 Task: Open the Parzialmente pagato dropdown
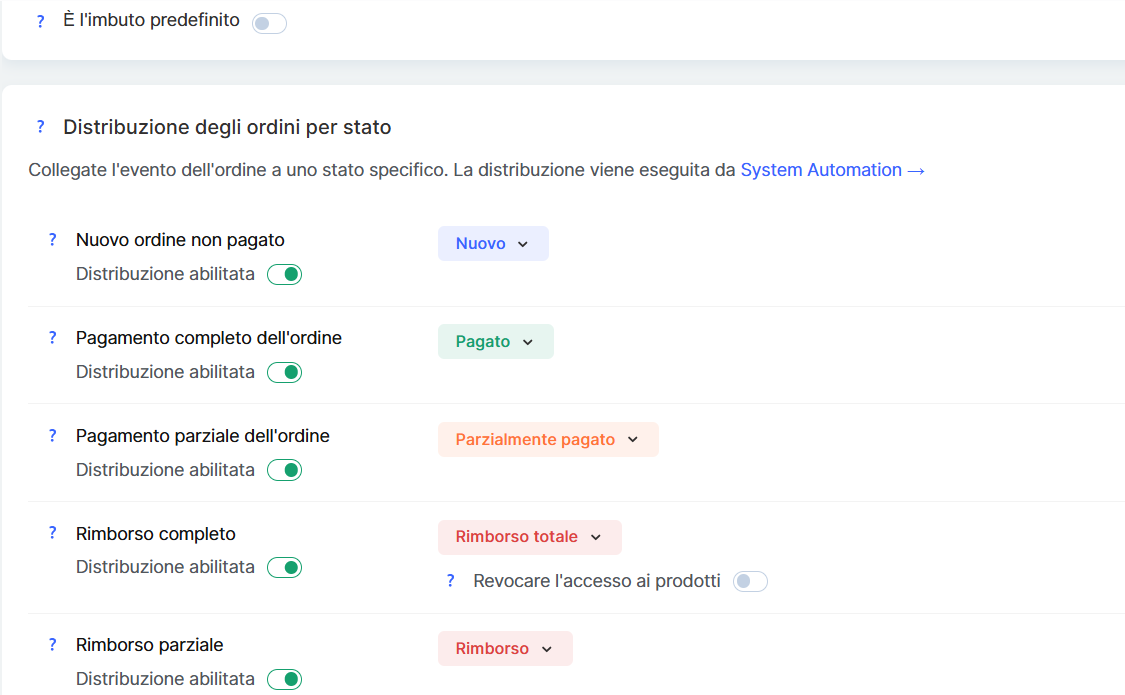[548, 440]
